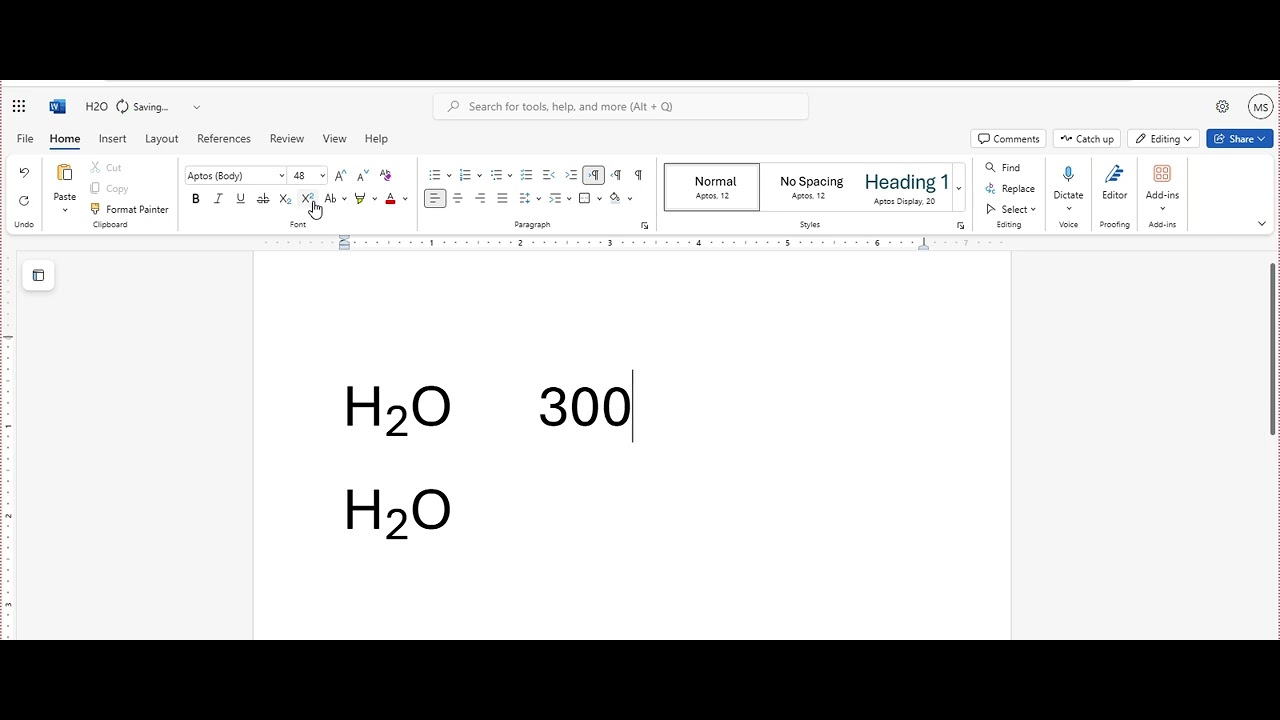Image resolution: width=1280 pixels, height=720 pixels.
Task: Click the red font color button
Action: coord(390,199)
